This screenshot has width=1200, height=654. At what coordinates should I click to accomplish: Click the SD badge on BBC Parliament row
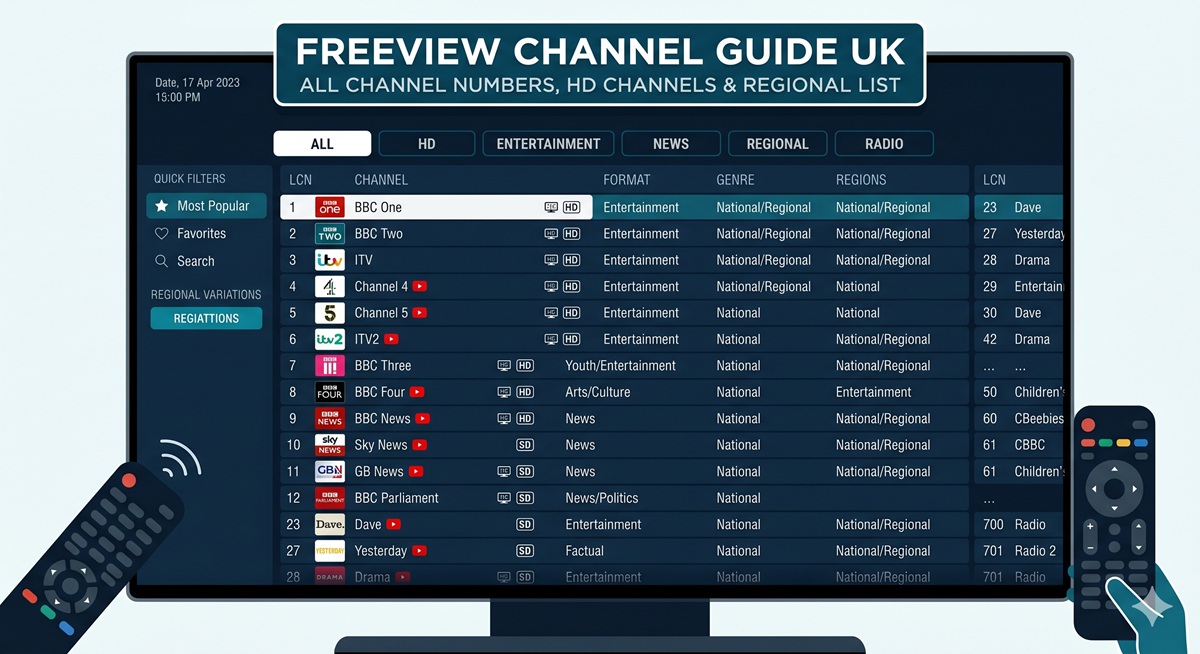pyautogui.click(x=525, y=498)
